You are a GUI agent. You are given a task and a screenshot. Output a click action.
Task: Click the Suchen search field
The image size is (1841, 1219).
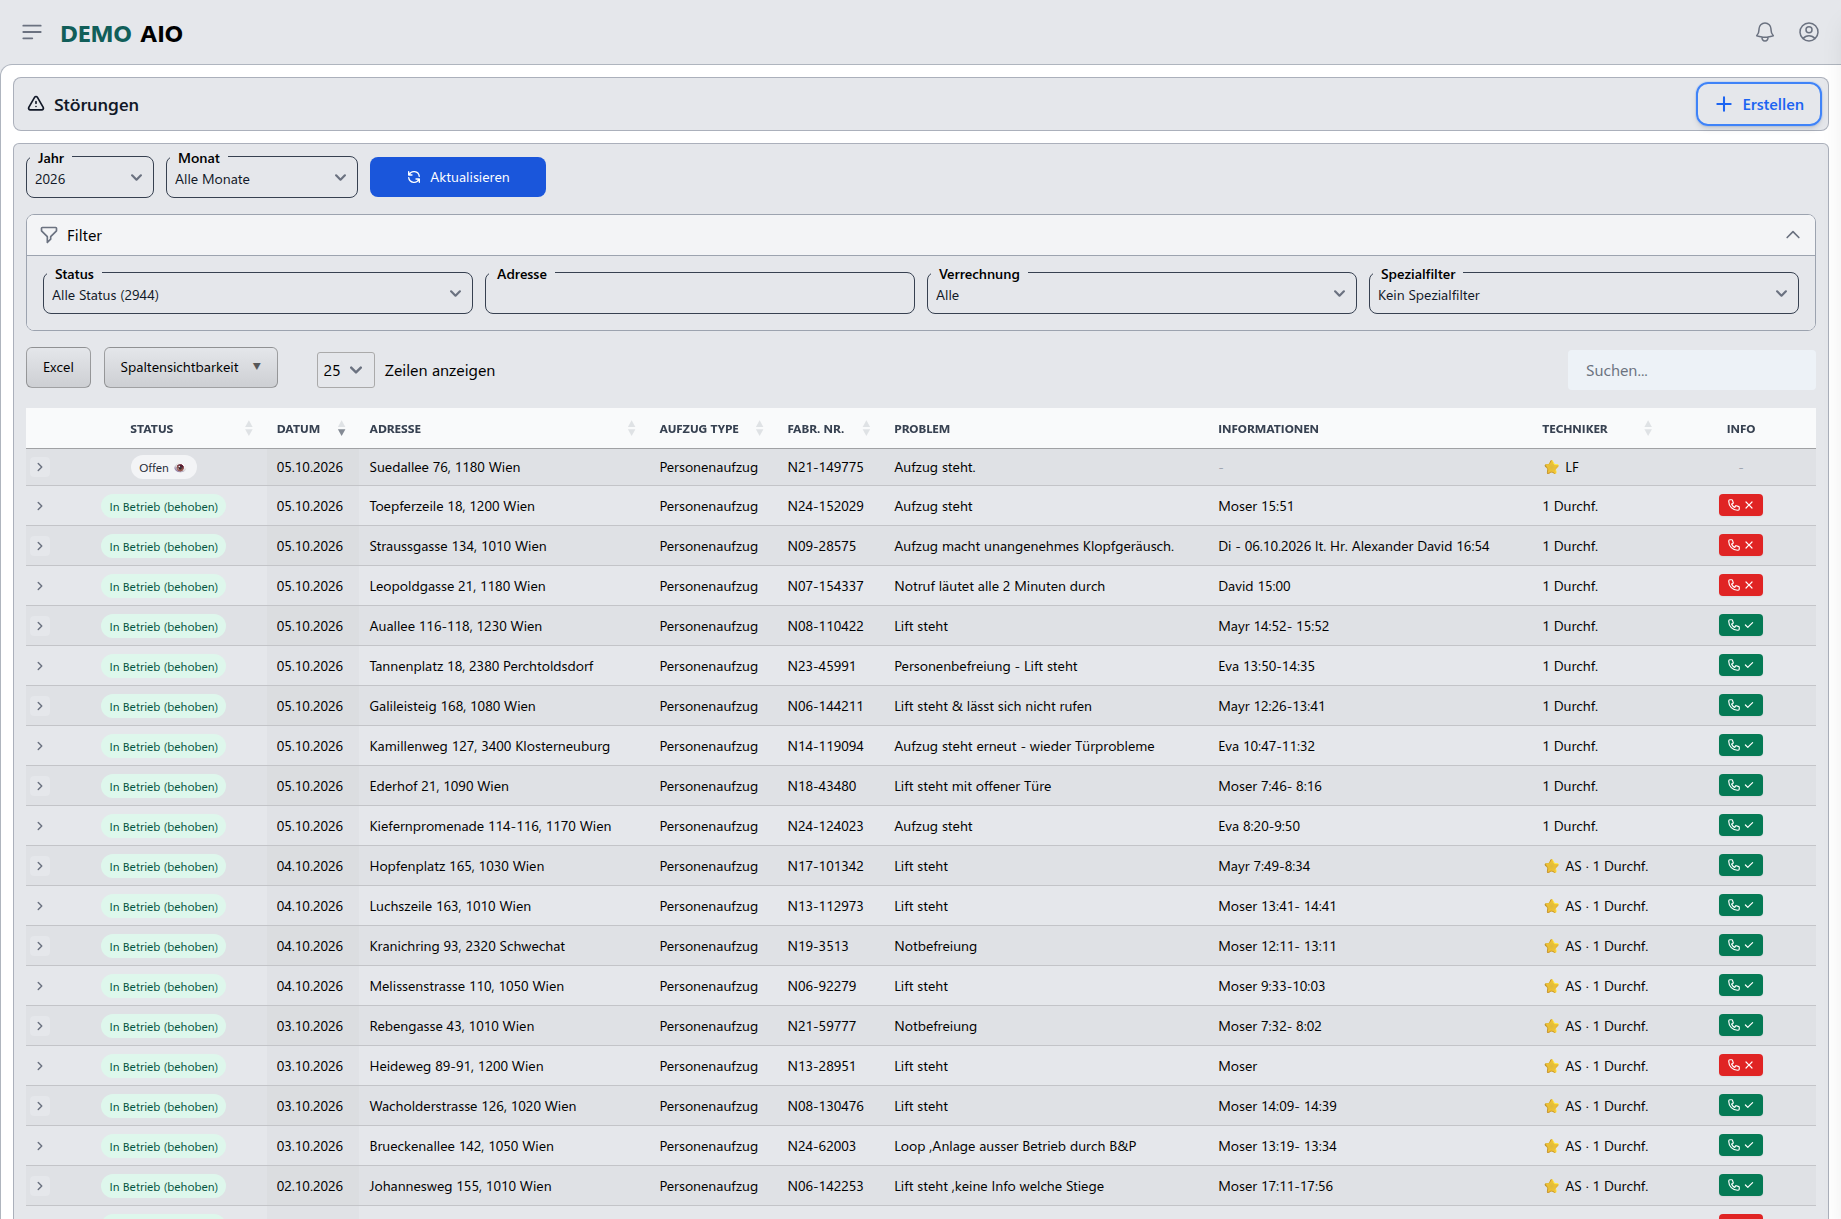(x=1692, y=370)
